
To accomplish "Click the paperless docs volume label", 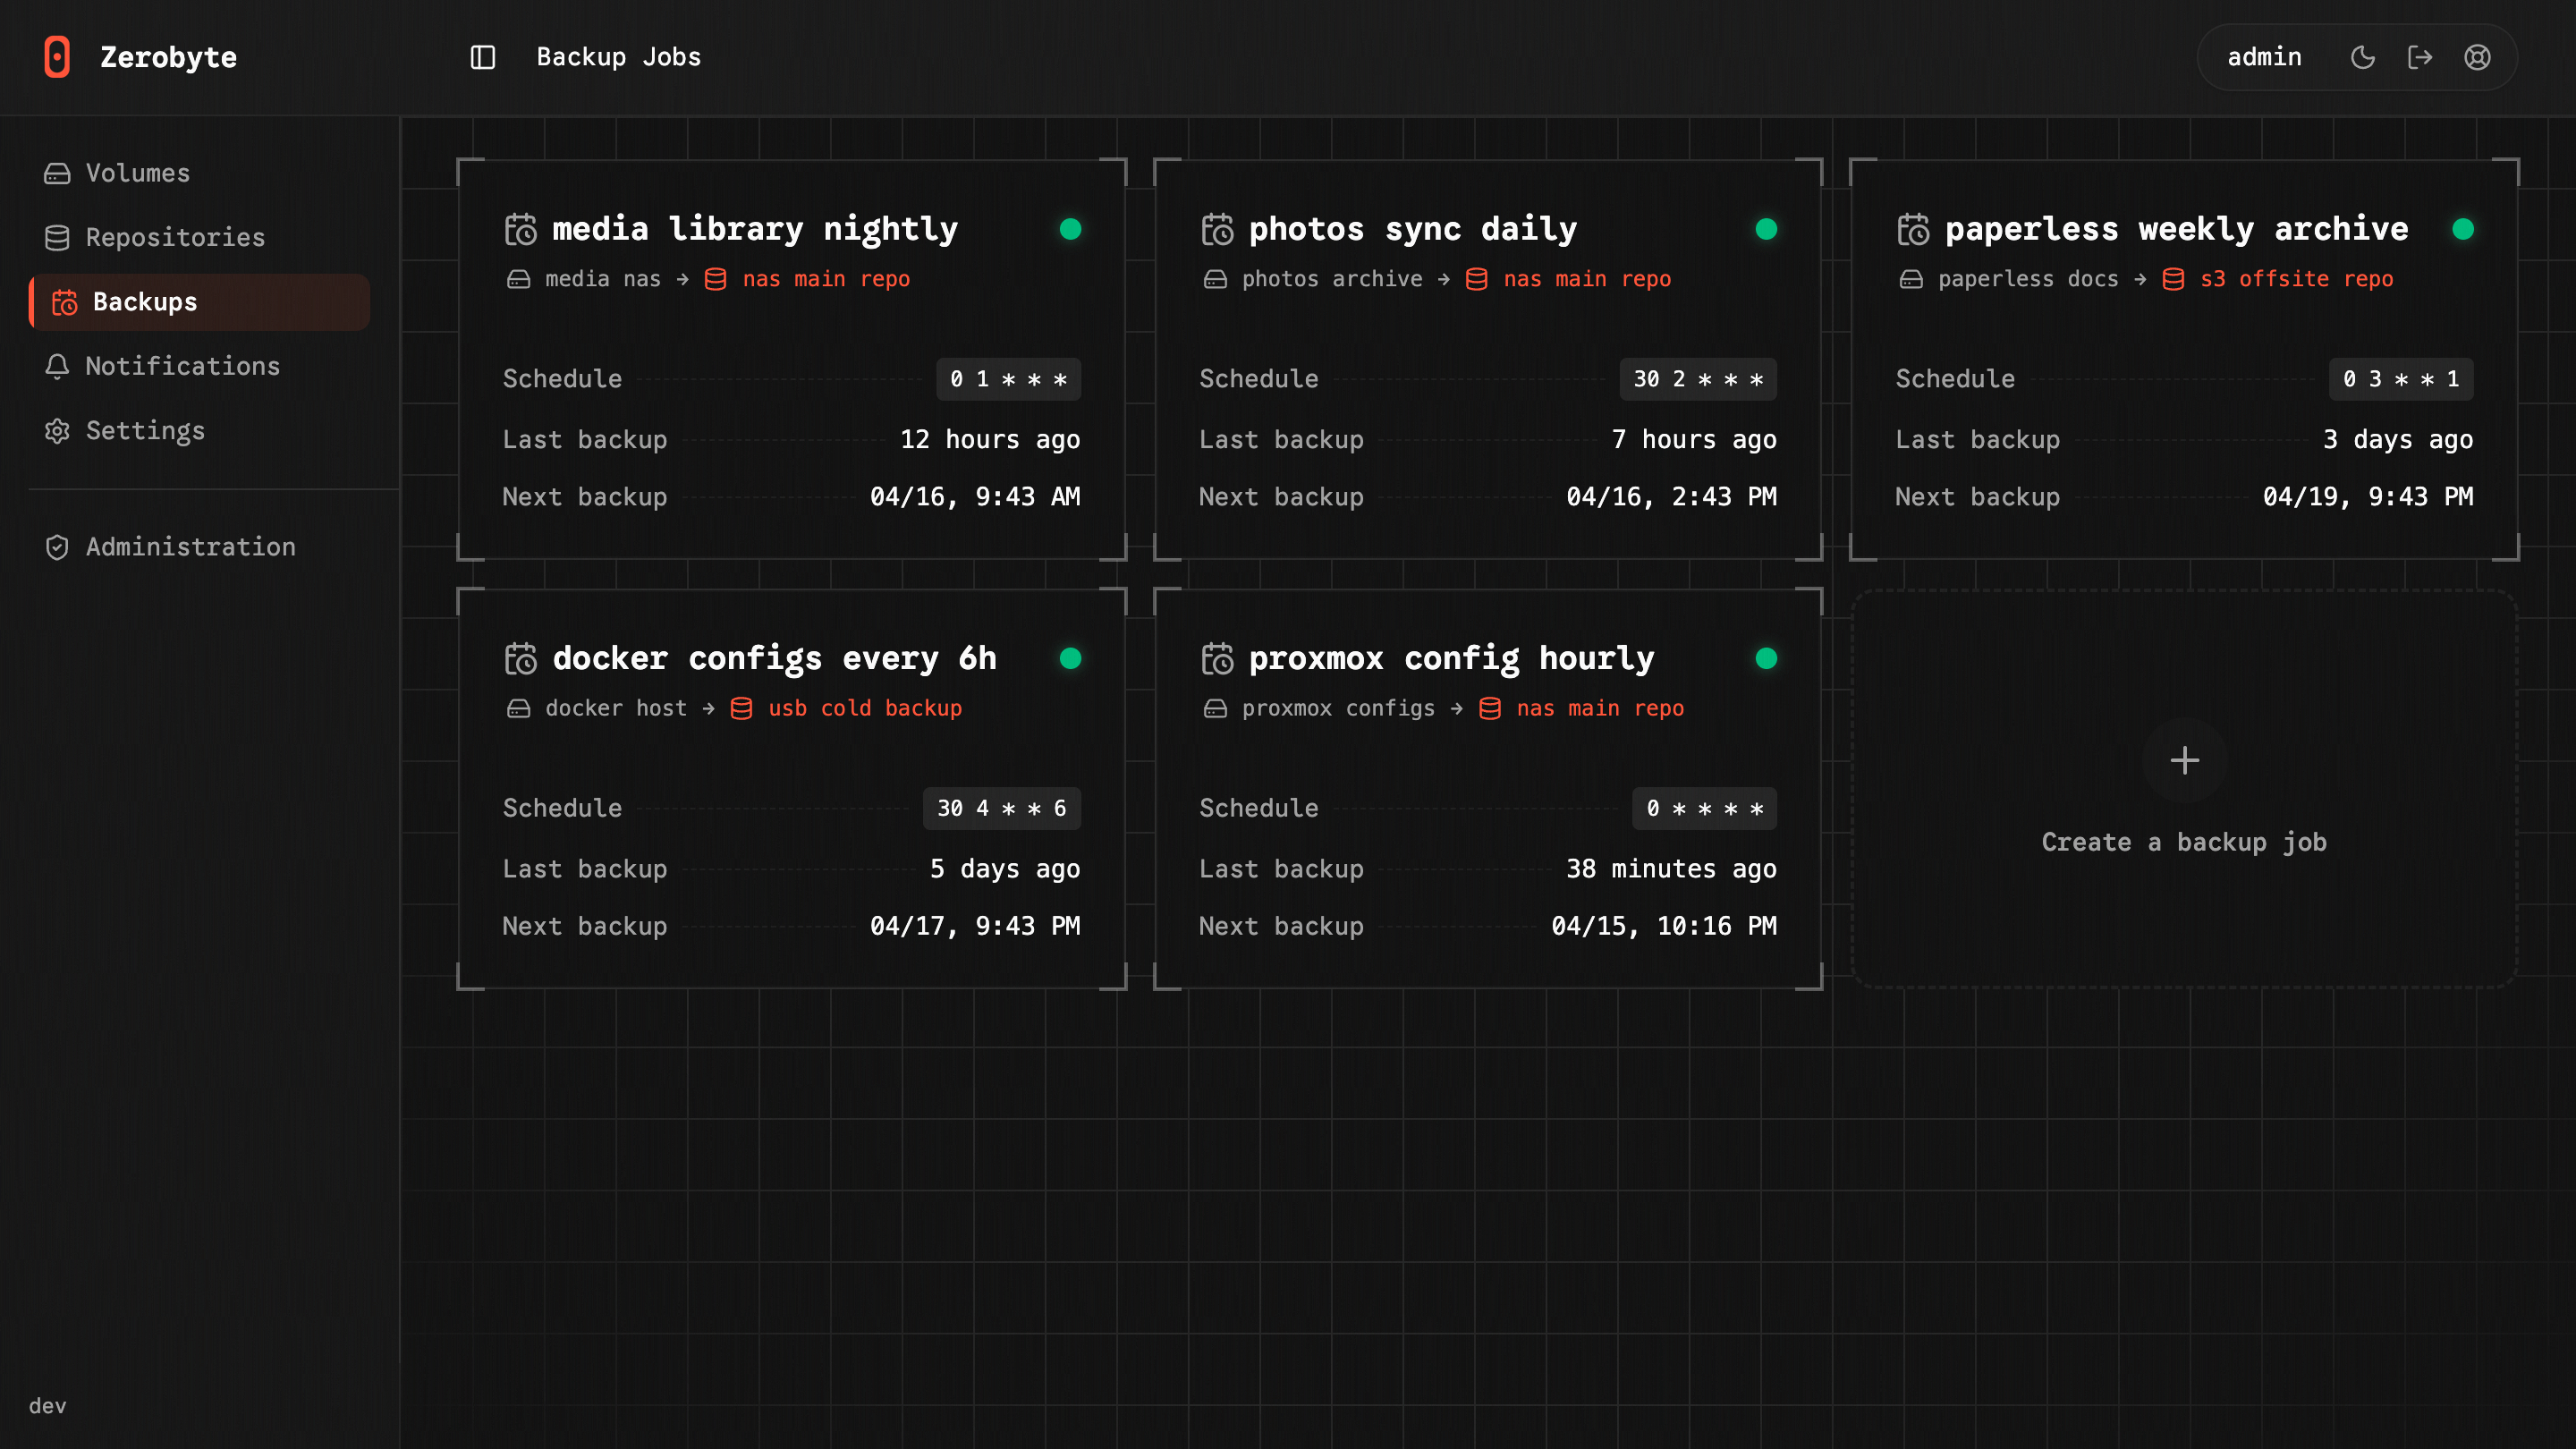I will click(x=2028, y=279).
